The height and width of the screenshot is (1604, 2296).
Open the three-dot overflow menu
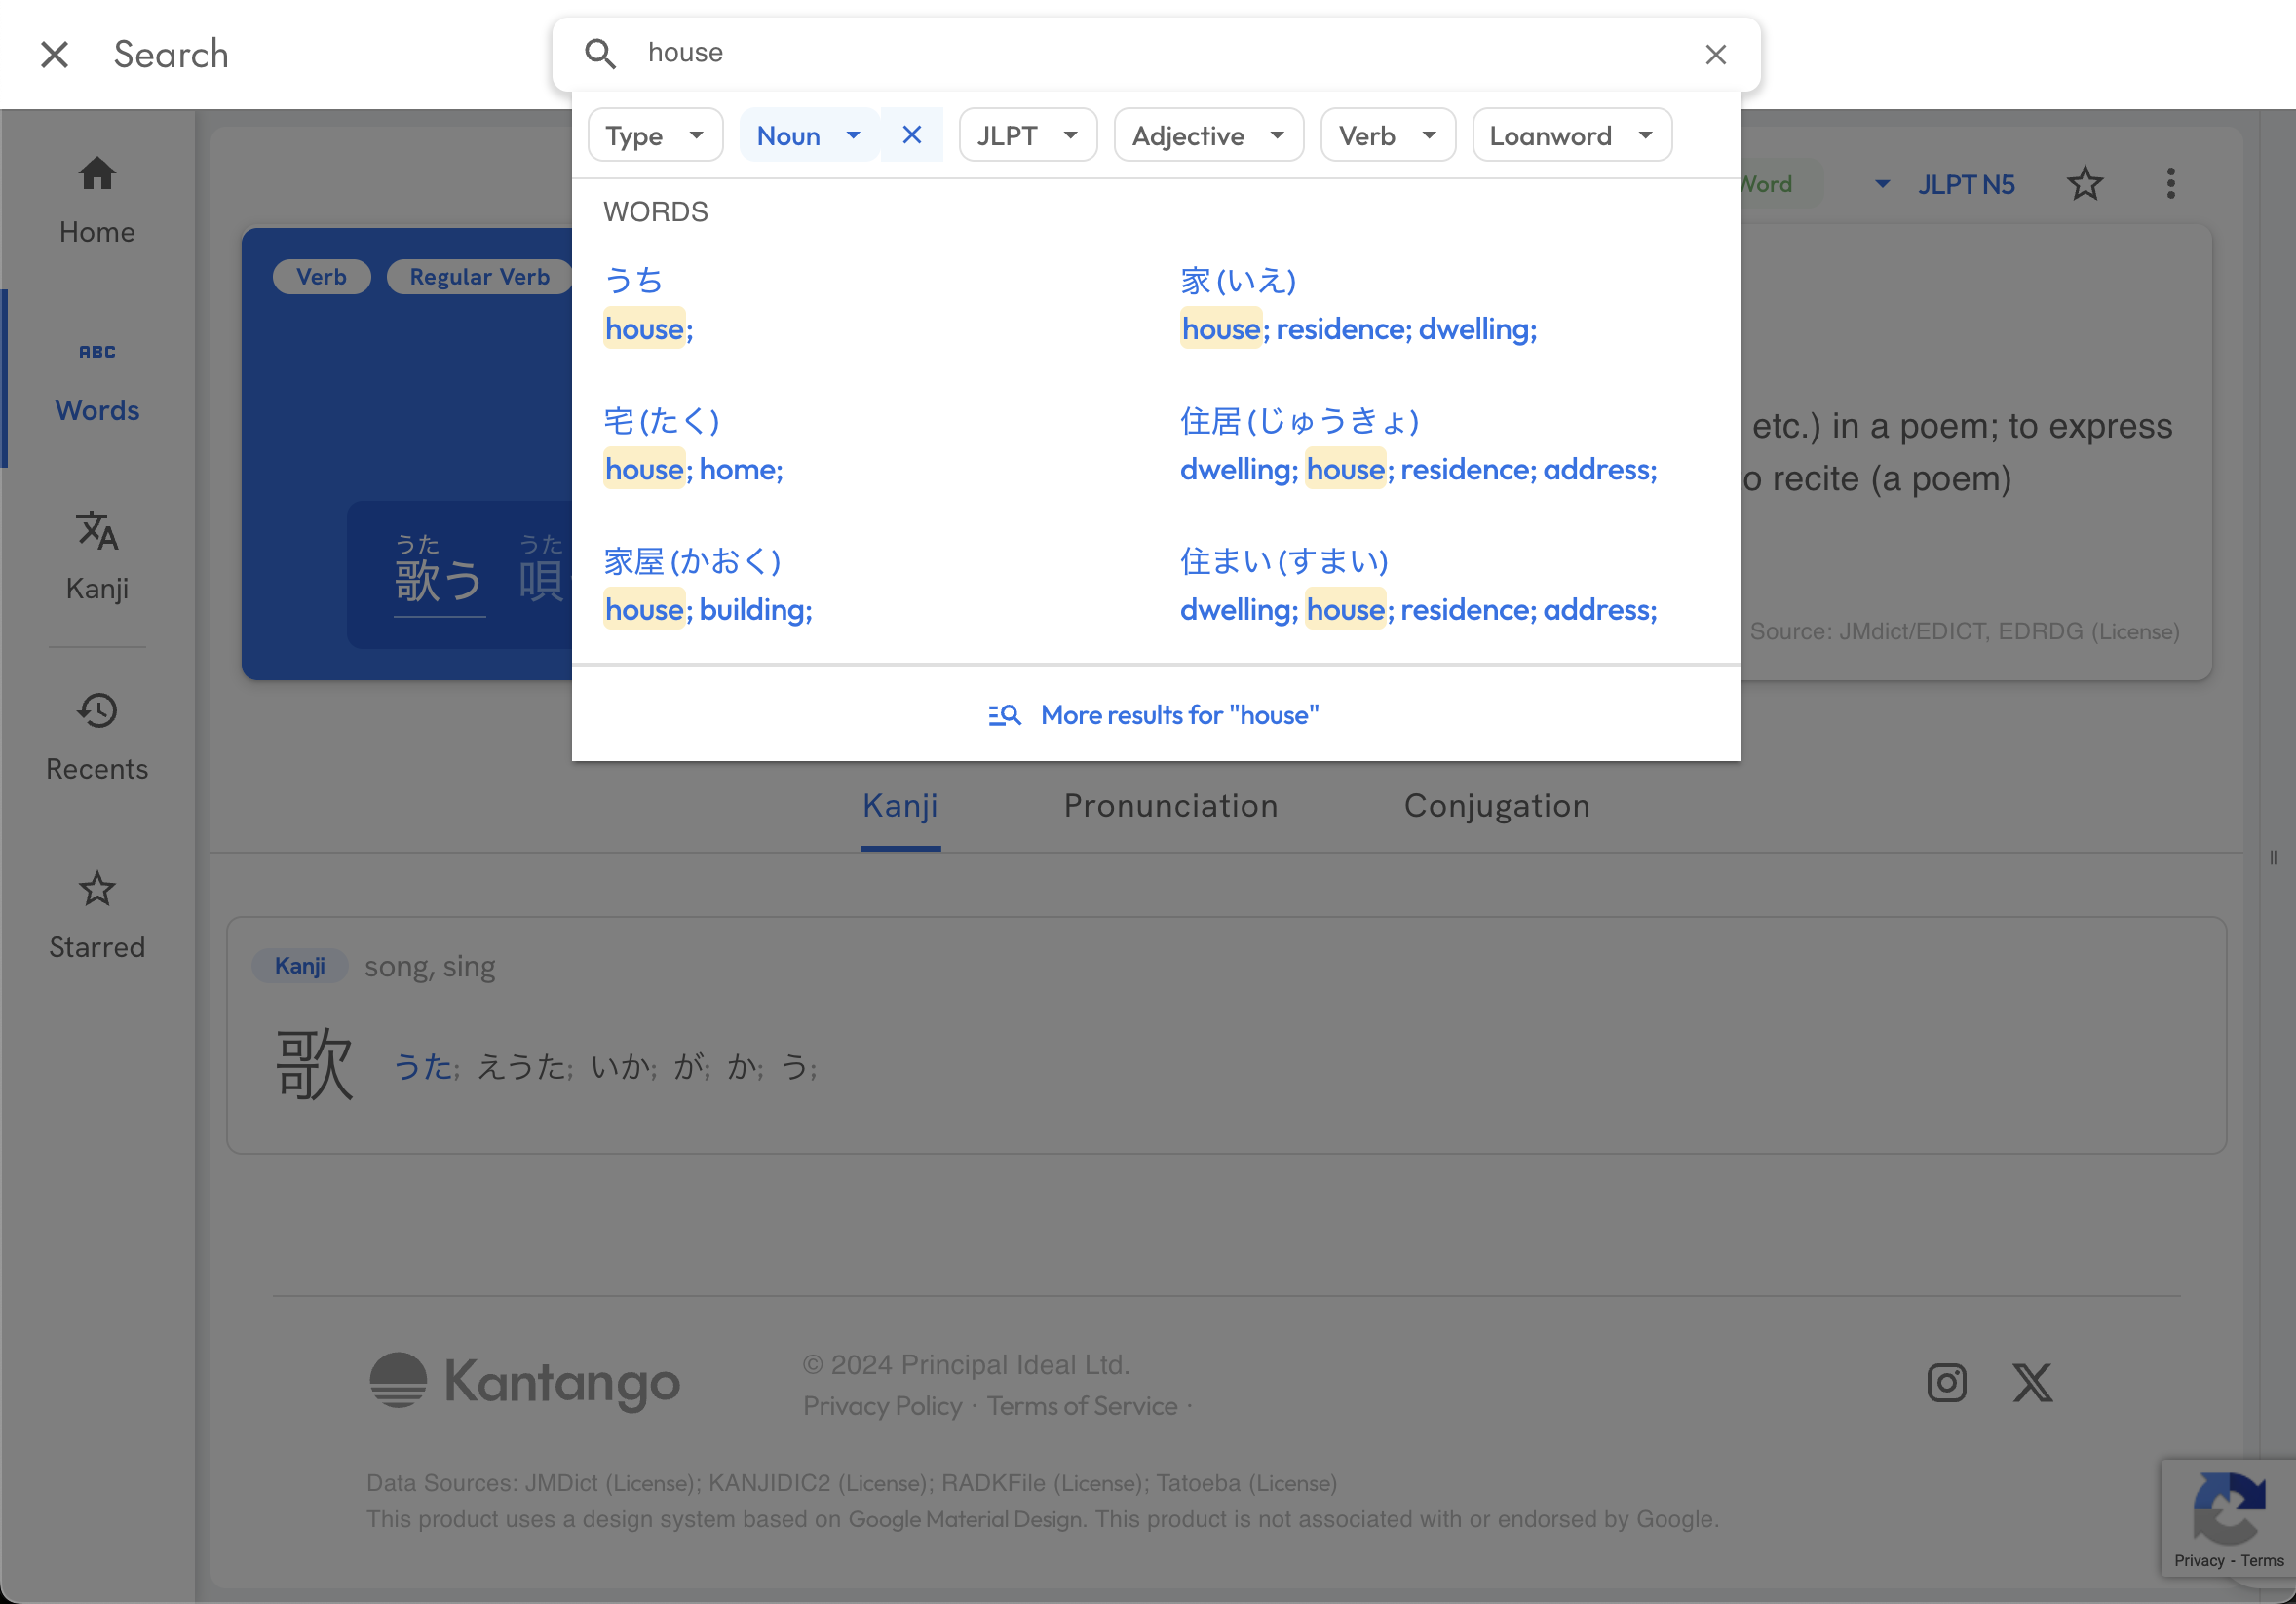tap(2171, 183)
